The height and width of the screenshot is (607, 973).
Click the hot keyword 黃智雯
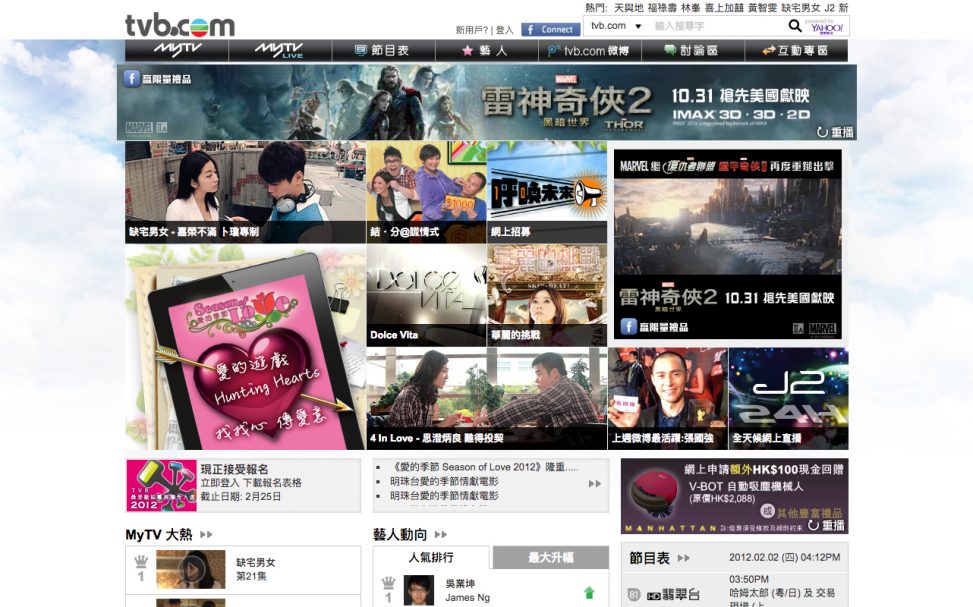(x=762, y=7)
